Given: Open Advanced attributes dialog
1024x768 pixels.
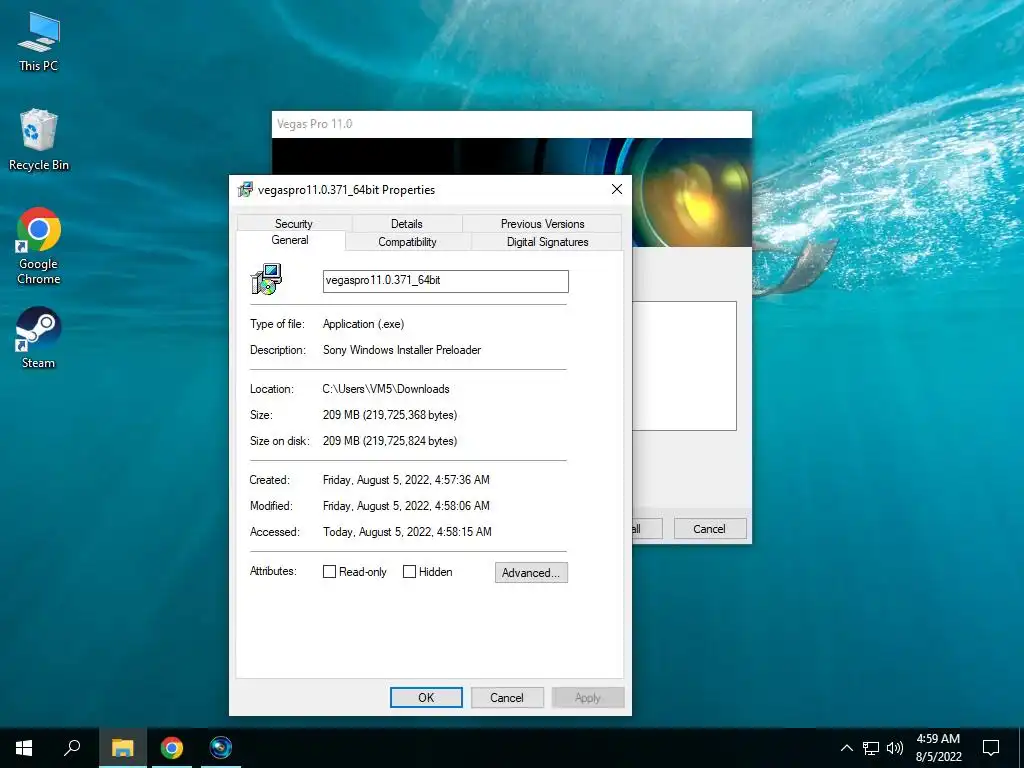Looking at the screenshot, I should (531, 573).
